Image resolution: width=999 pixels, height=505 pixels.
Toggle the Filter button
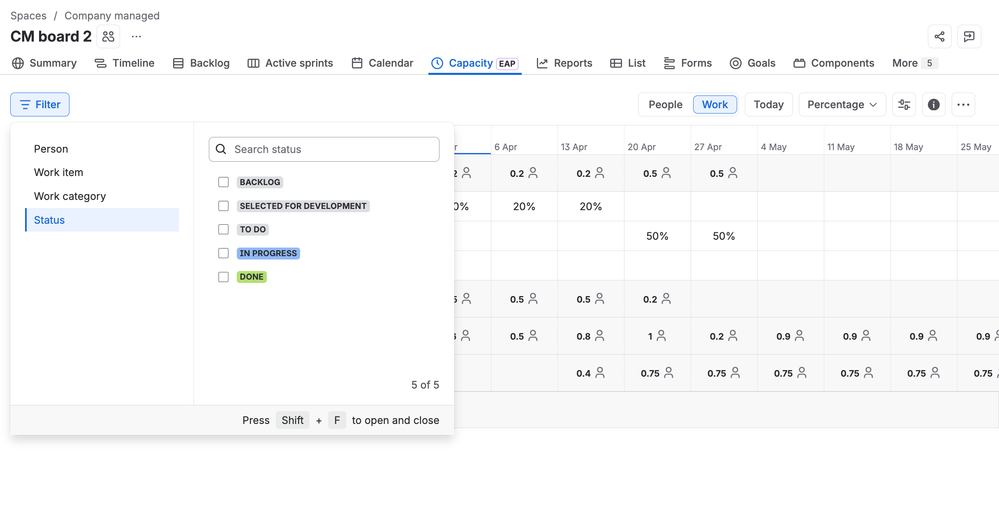pyautogui.click(x=40, y=104)
